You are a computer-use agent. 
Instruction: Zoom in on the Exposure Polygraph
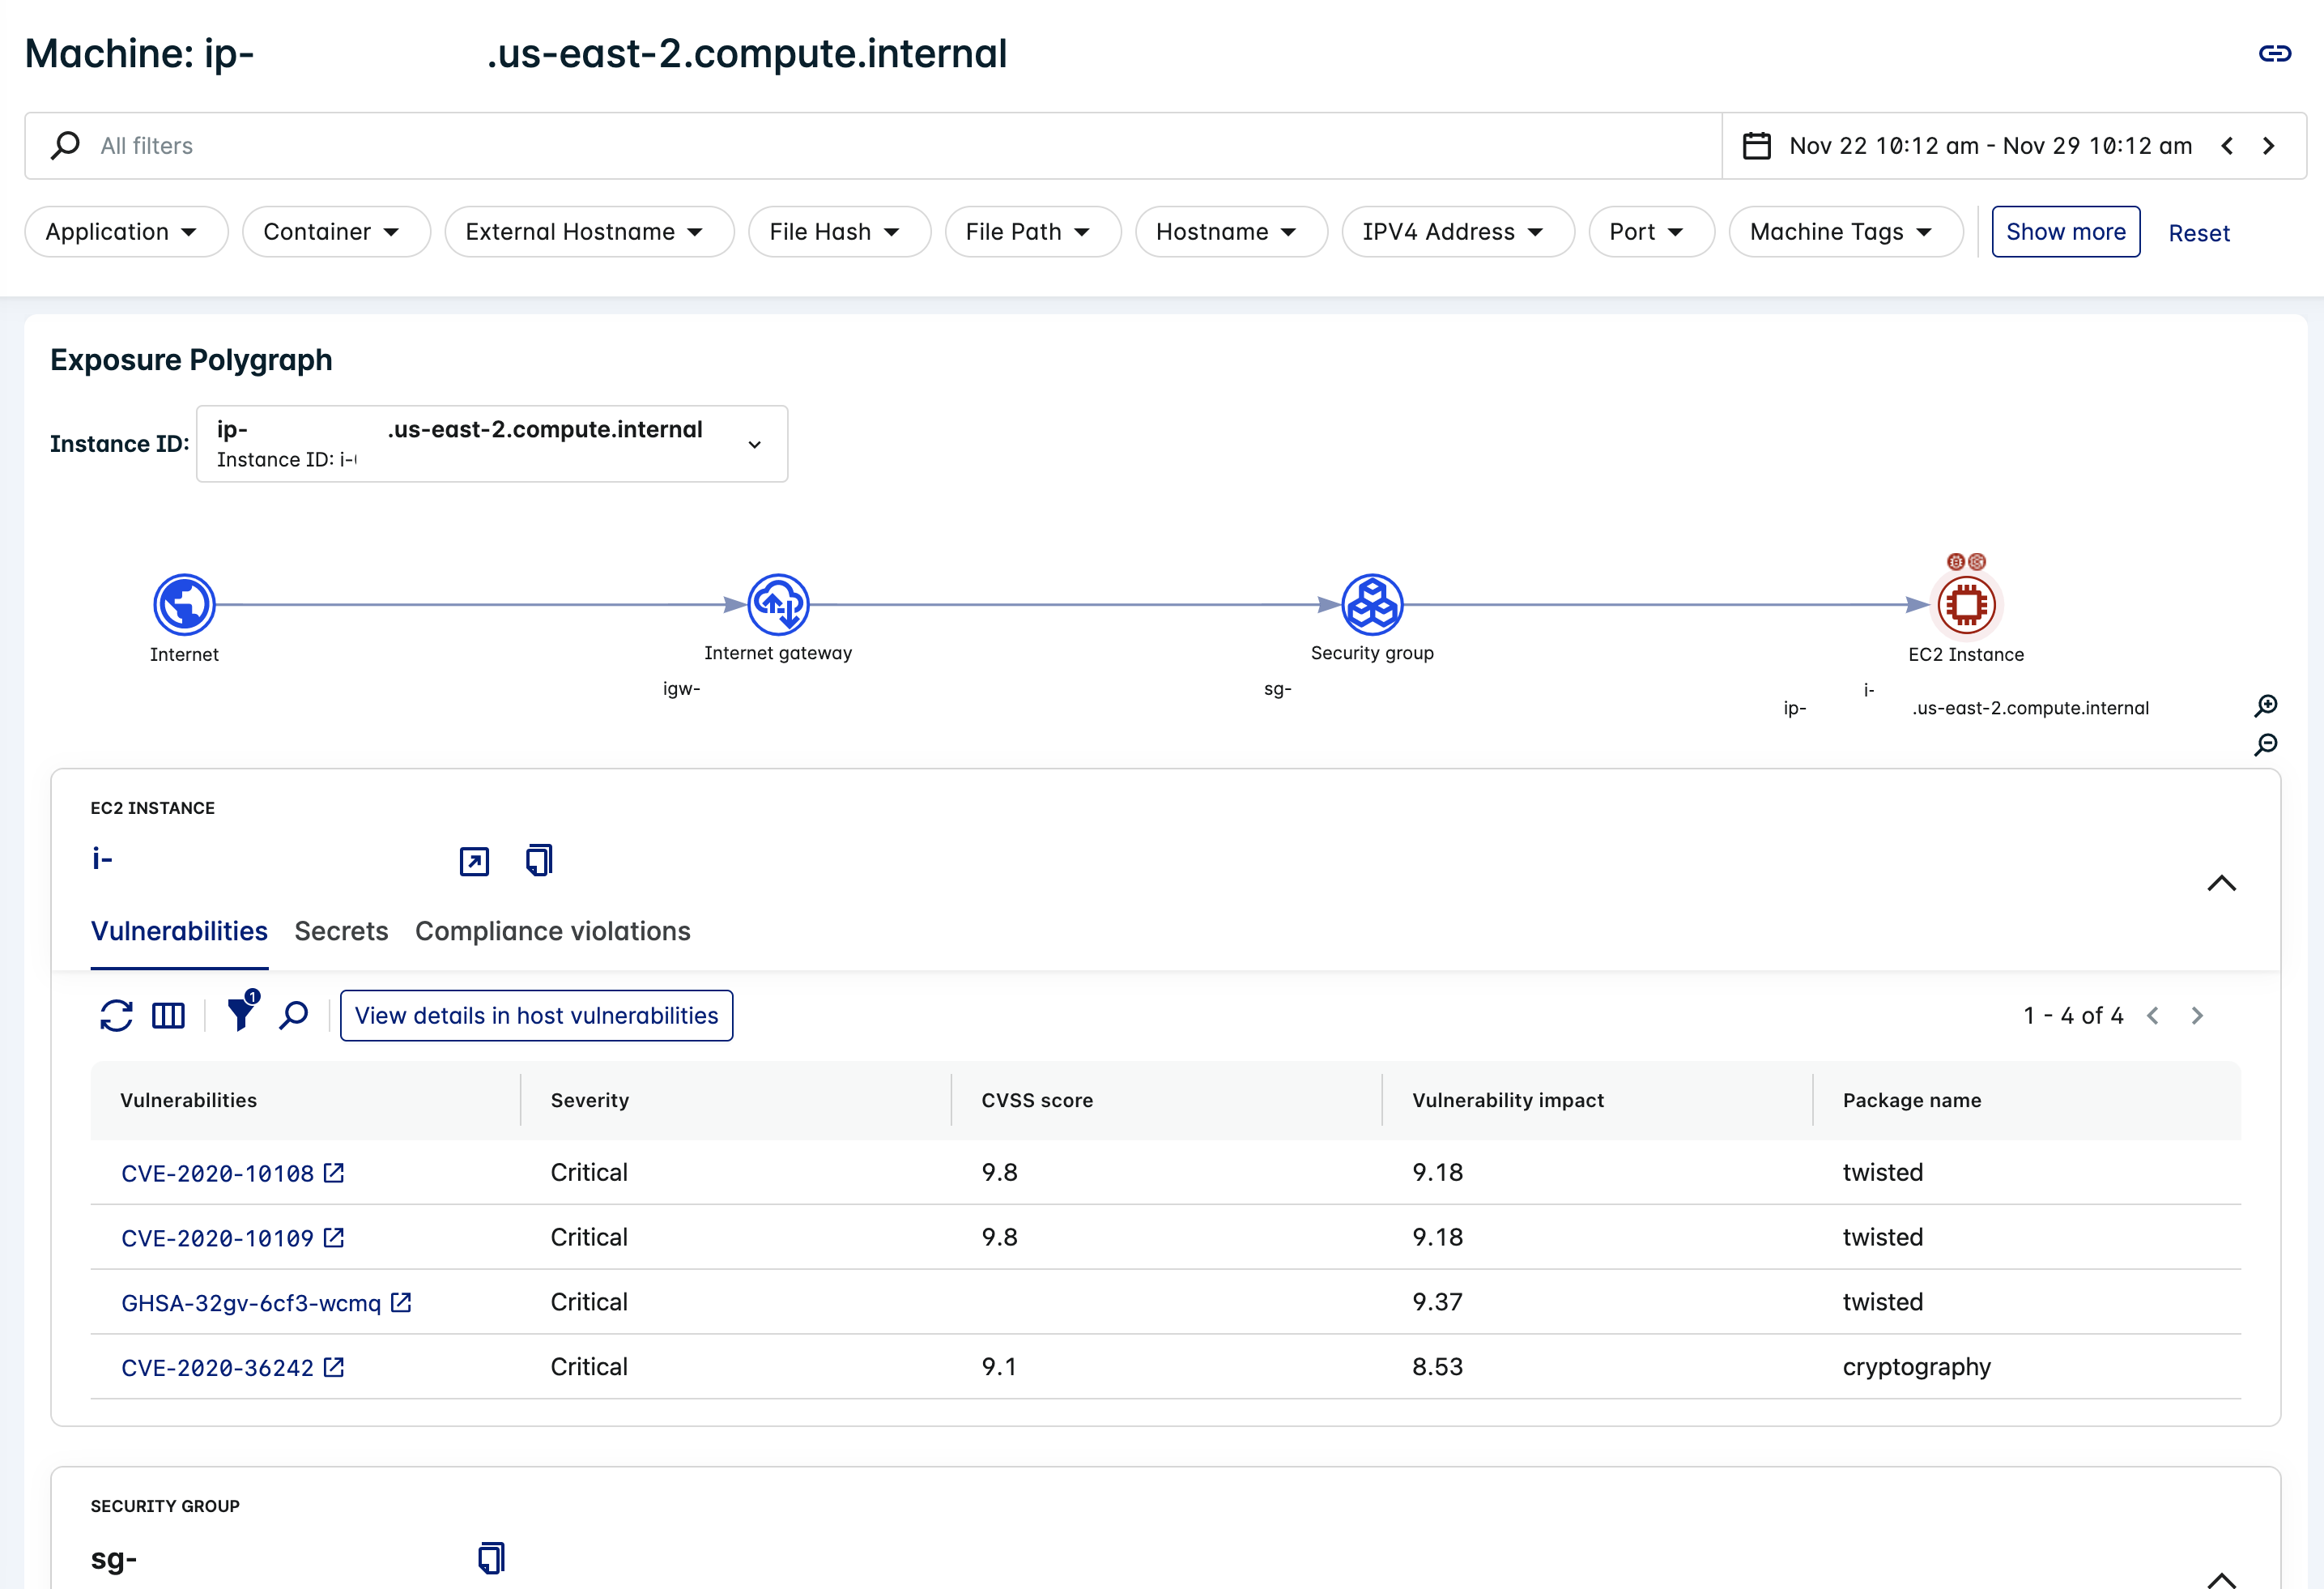click(2266, 706)
